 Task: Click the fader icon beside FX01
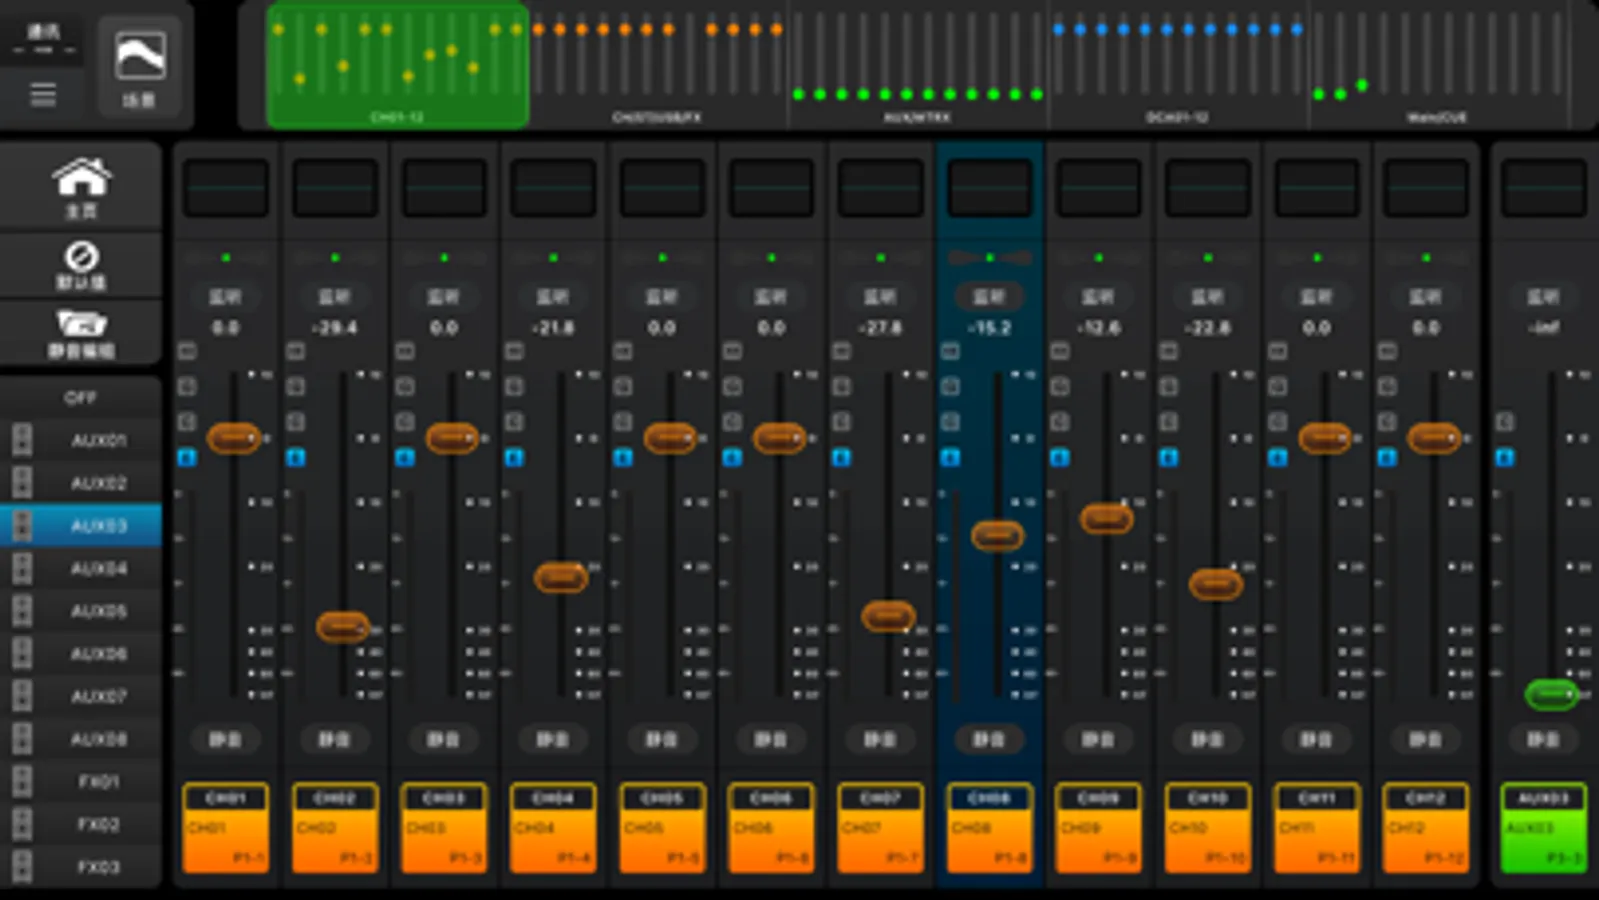coord(21,781)
